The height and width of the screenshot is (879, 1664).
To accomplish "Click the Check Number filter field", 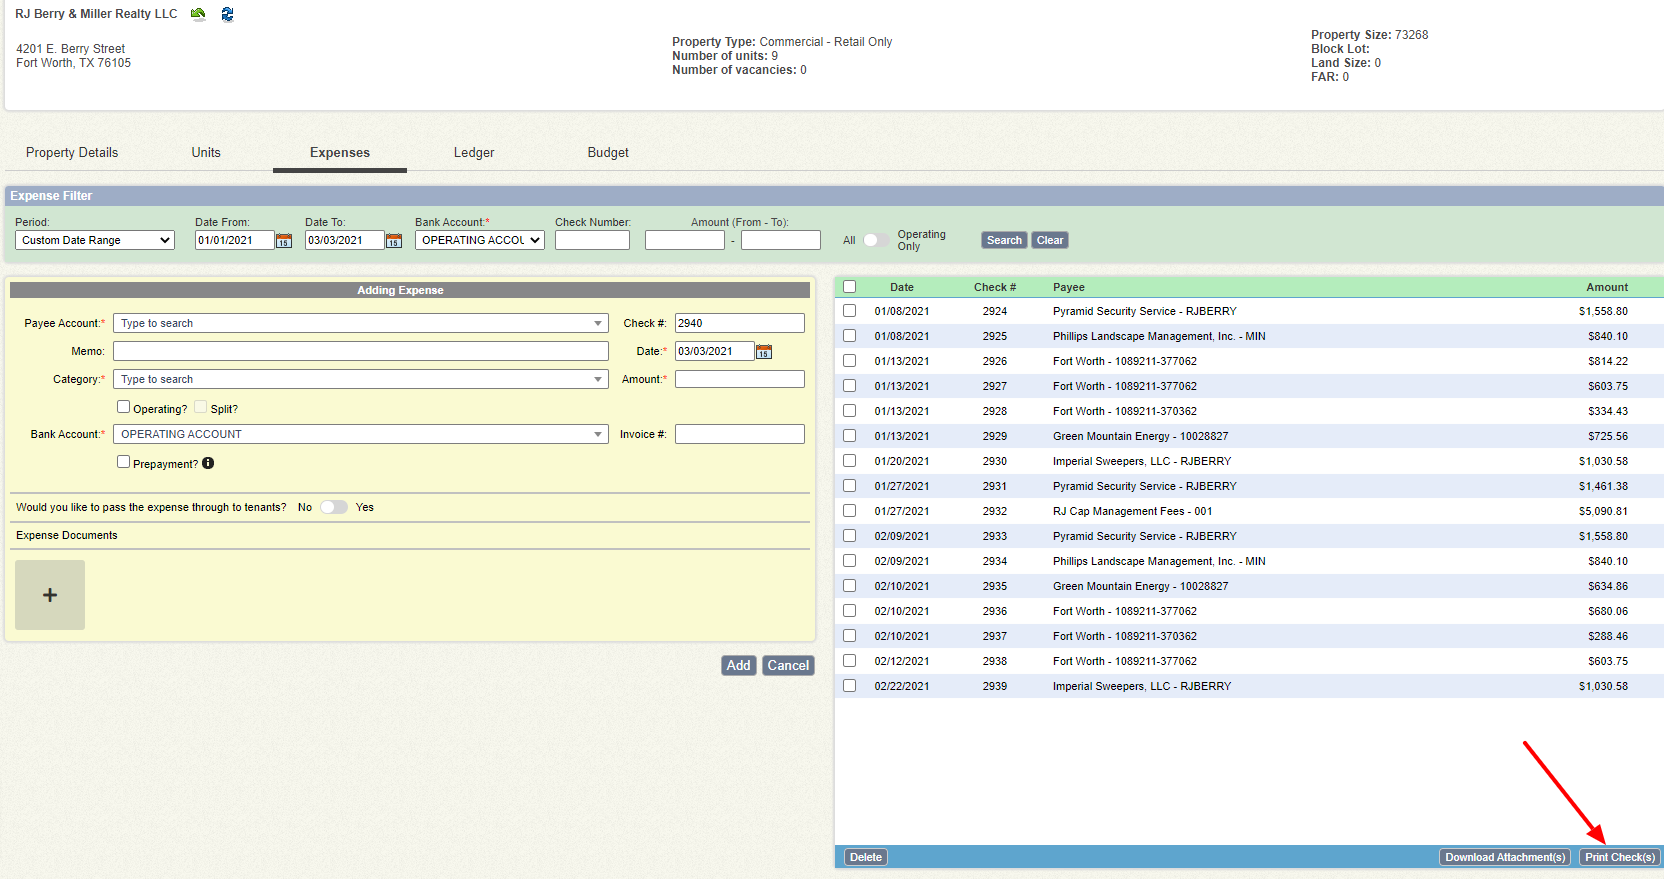I will pos(592,240).
